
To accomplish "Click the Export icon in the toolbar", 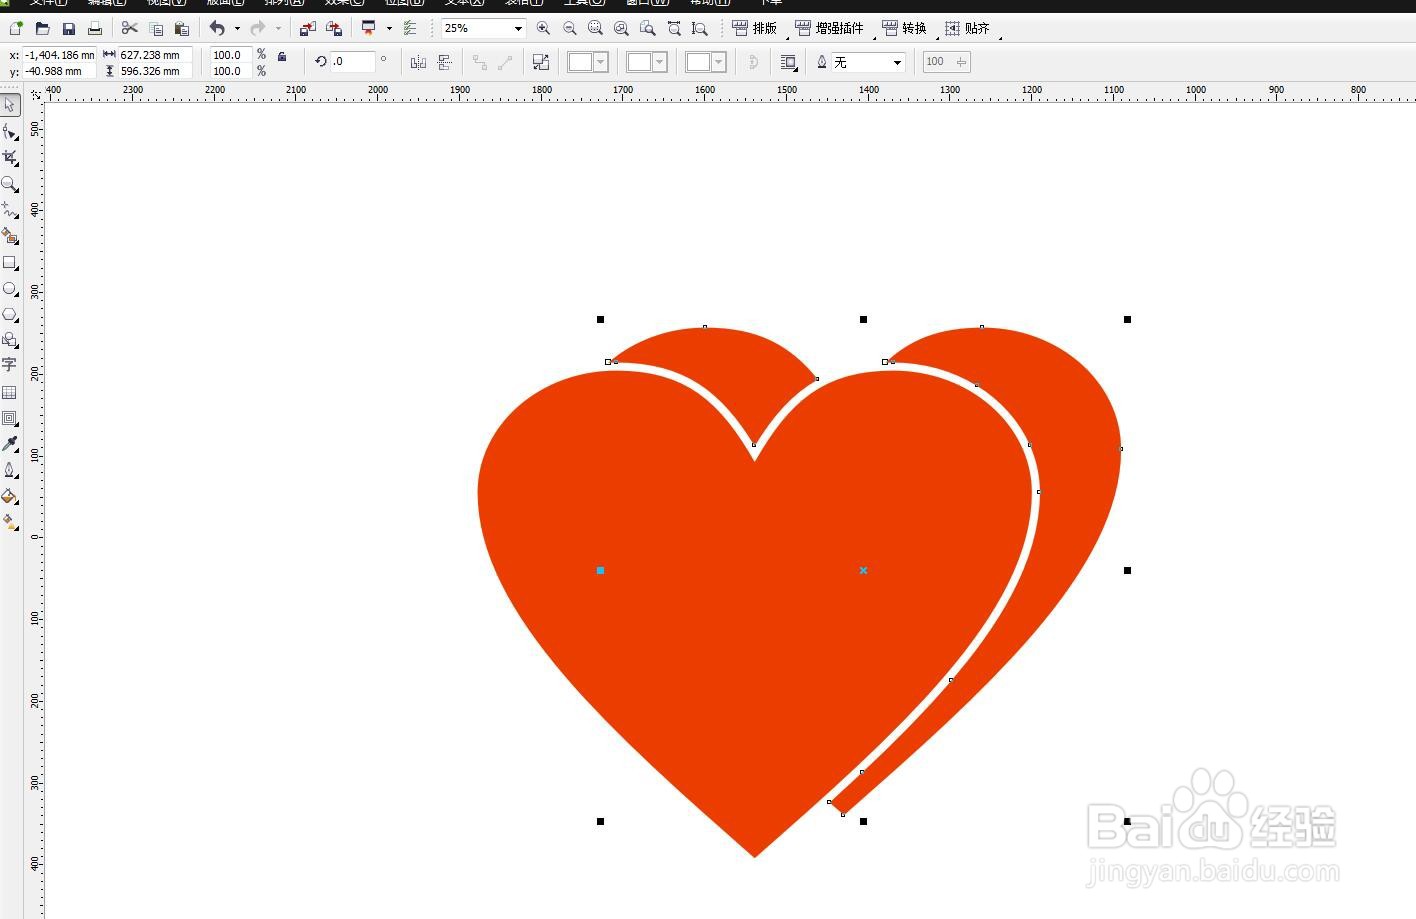I will (334, 29).
